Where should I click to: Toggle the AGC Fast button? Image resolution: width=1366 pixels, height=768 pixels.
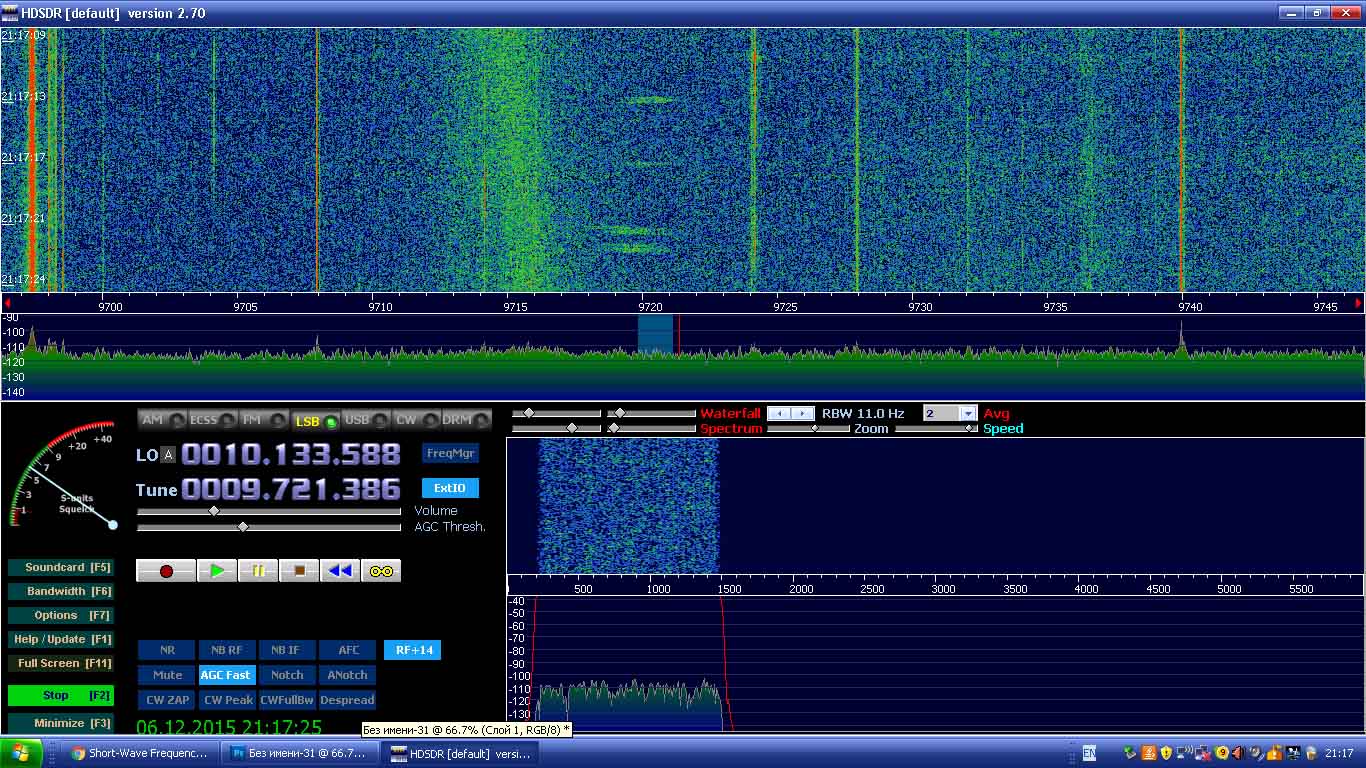tap(227, 675)
